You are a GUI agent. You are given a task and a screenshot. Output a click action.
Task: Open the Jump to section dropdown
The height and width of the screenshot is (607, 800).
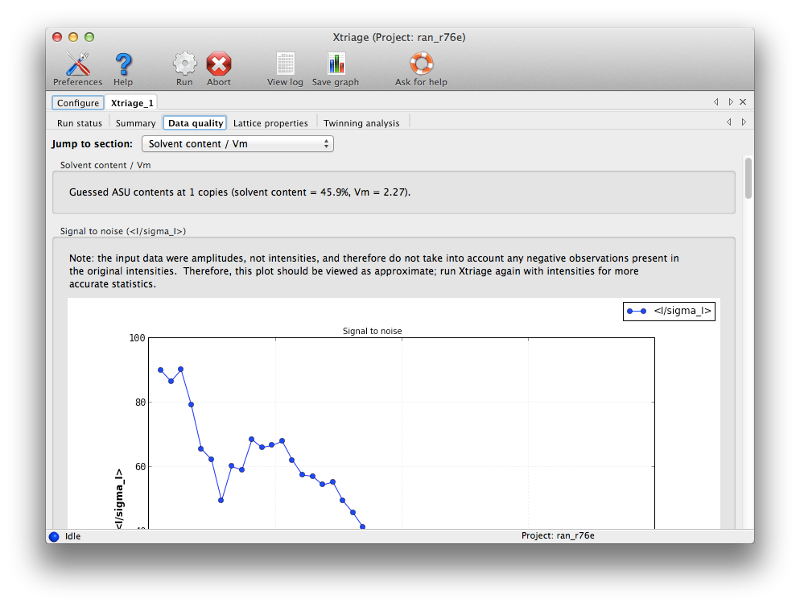click(237, 143)
